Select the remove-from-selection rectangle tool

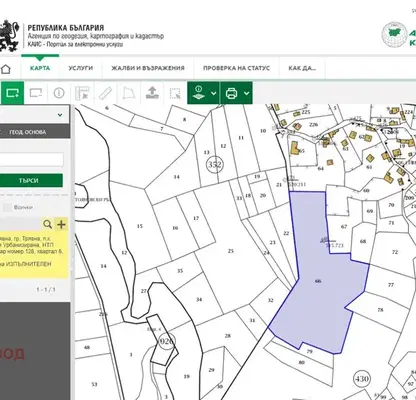point(36,93)
